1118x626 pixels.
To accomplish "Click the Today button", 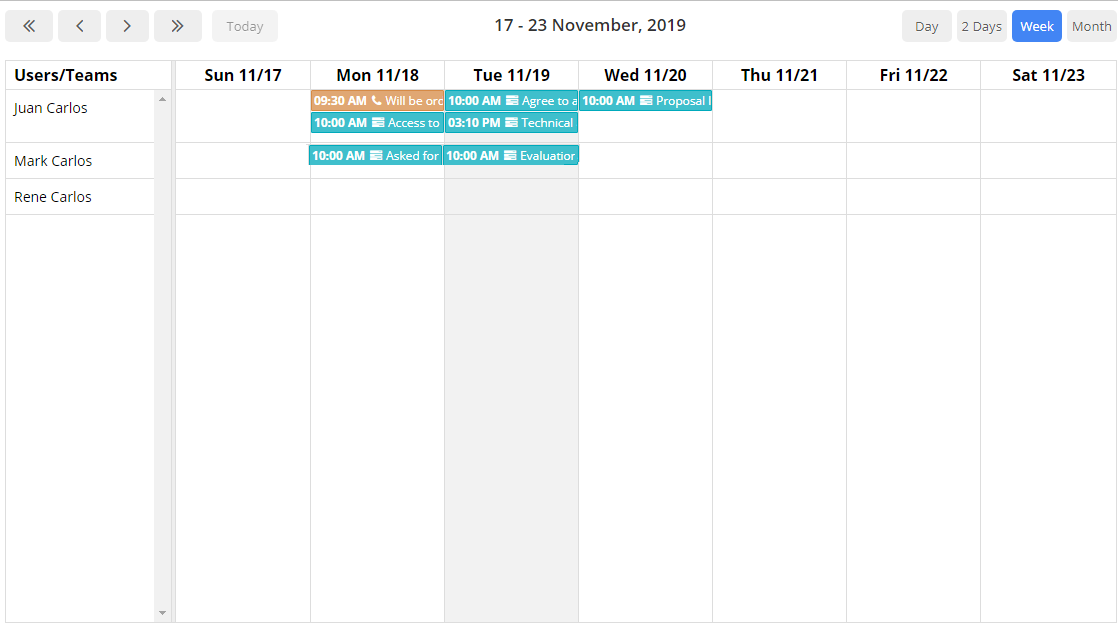I will 244,25.
